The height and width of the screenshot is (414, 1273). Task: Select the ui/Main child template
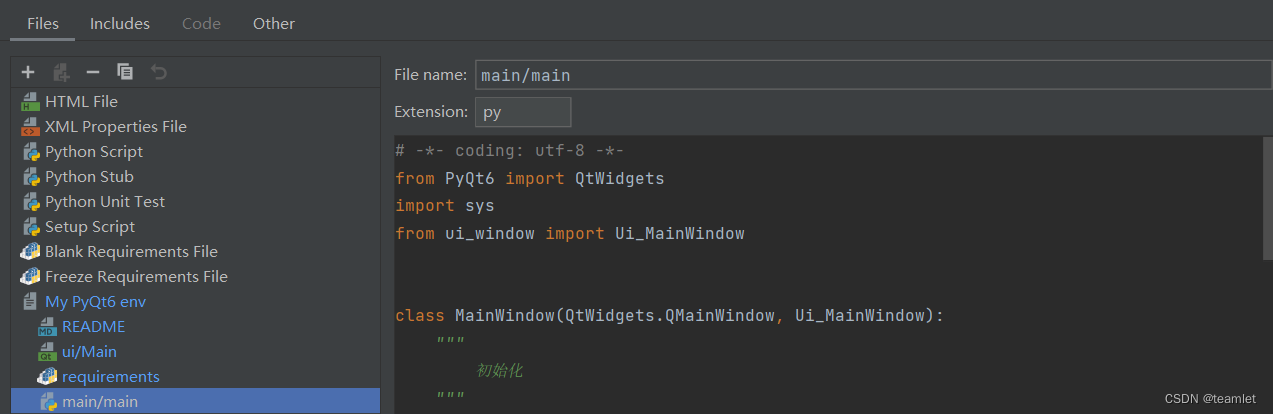coord(196,351)
